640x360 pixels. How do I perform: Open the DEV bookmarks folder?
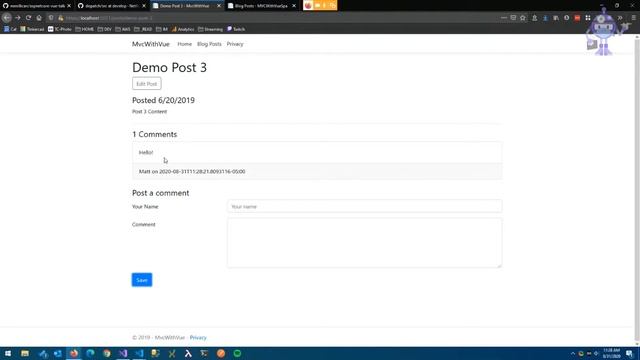(104, 29)
